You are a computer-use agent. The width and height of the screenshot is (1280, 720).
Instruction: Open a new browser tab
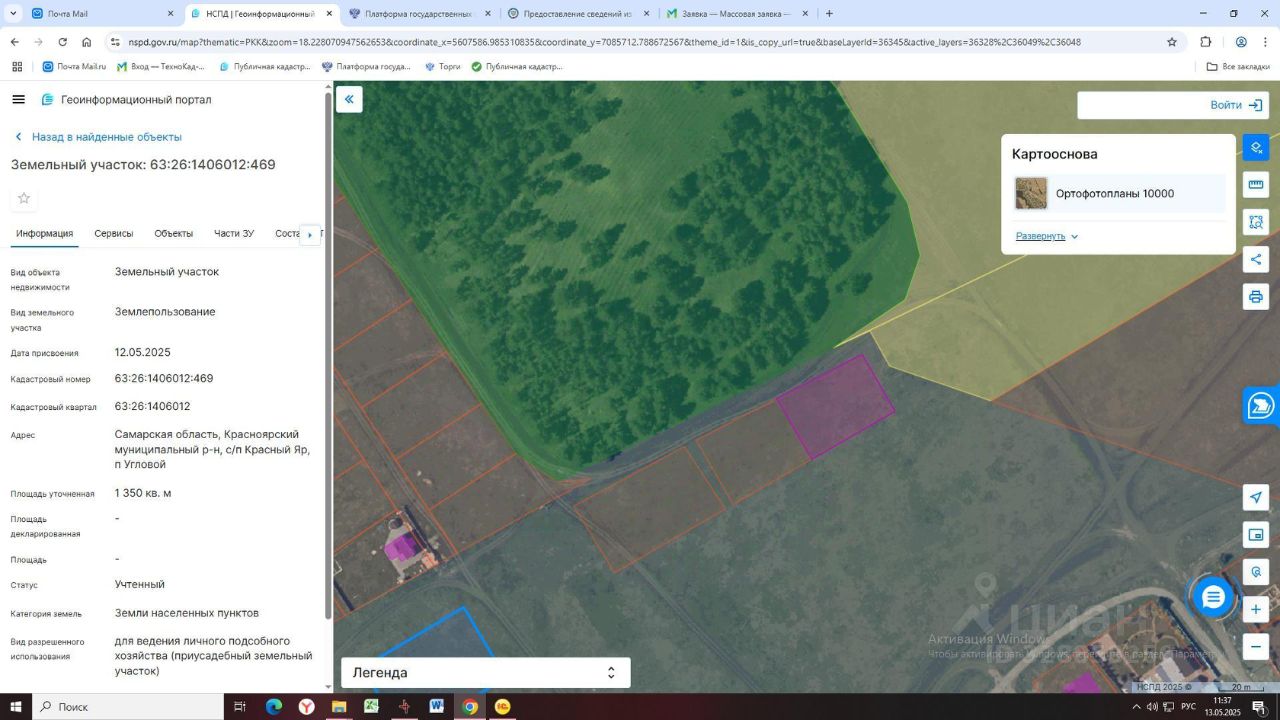[829, 14]
